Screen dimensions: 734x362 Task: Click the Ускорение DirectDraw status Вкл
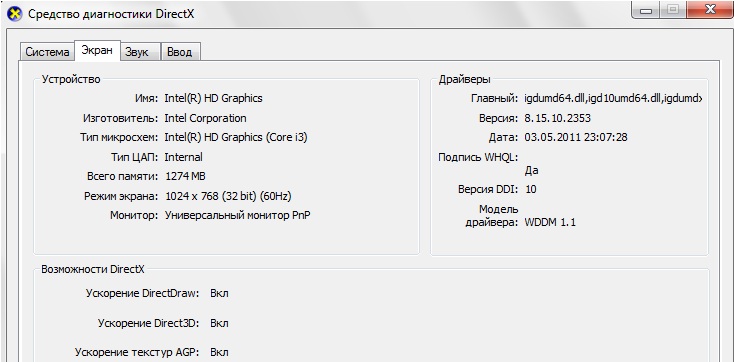tap(219, 294)
